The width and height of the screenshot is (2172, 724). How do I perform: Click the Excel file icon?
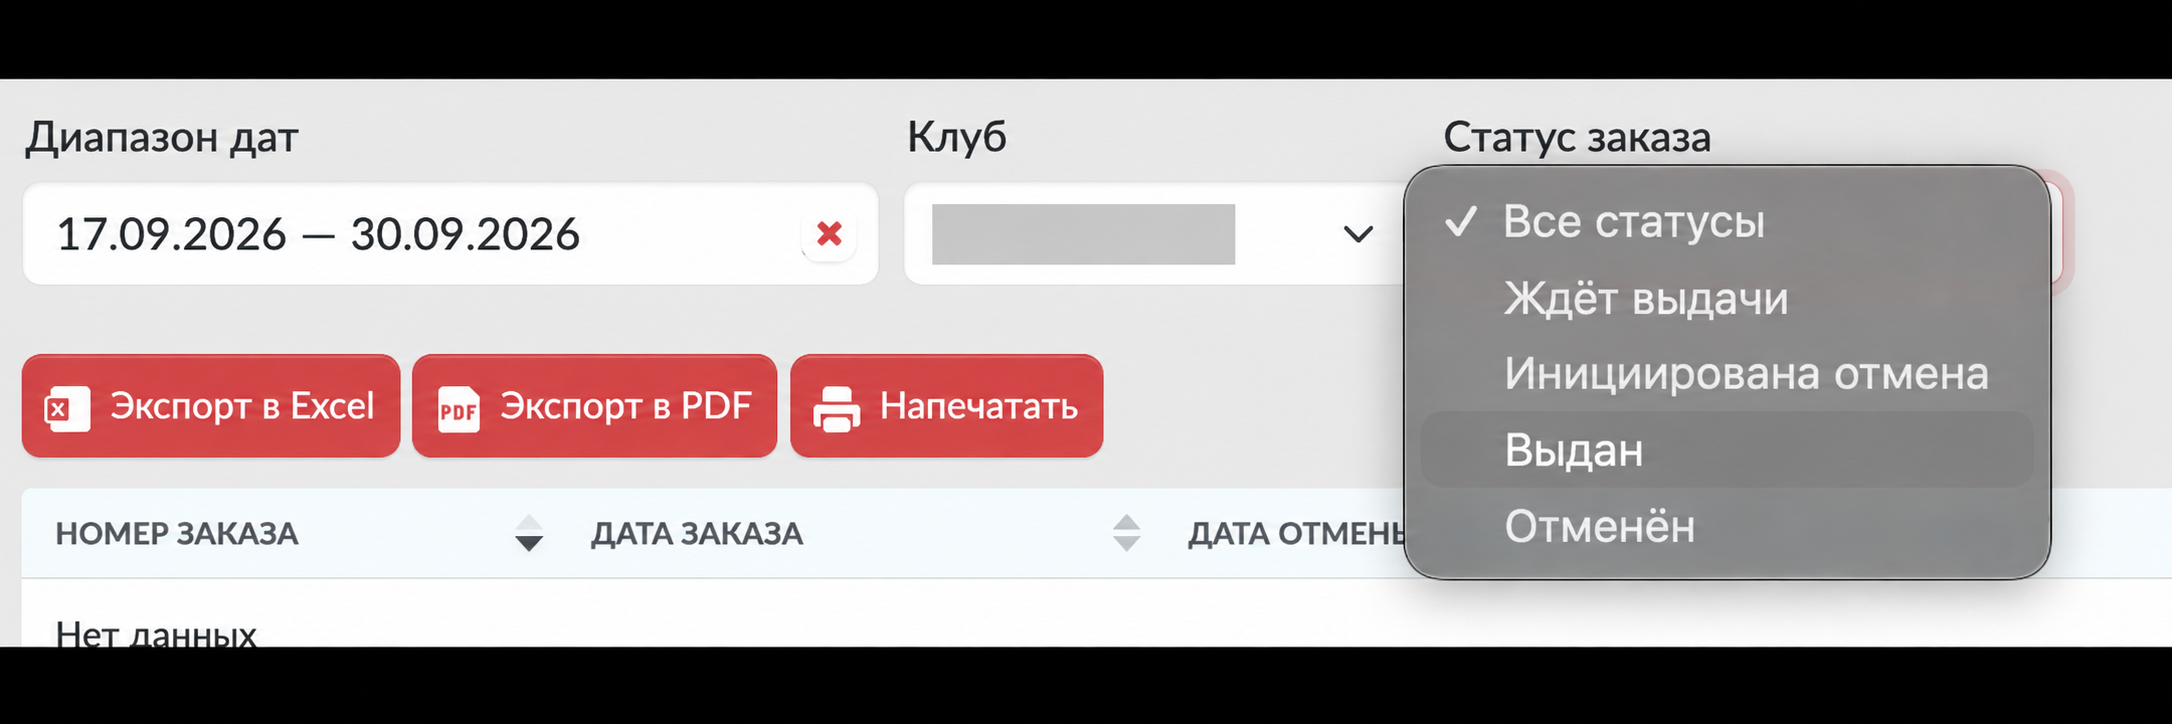[x=67, y=408]
